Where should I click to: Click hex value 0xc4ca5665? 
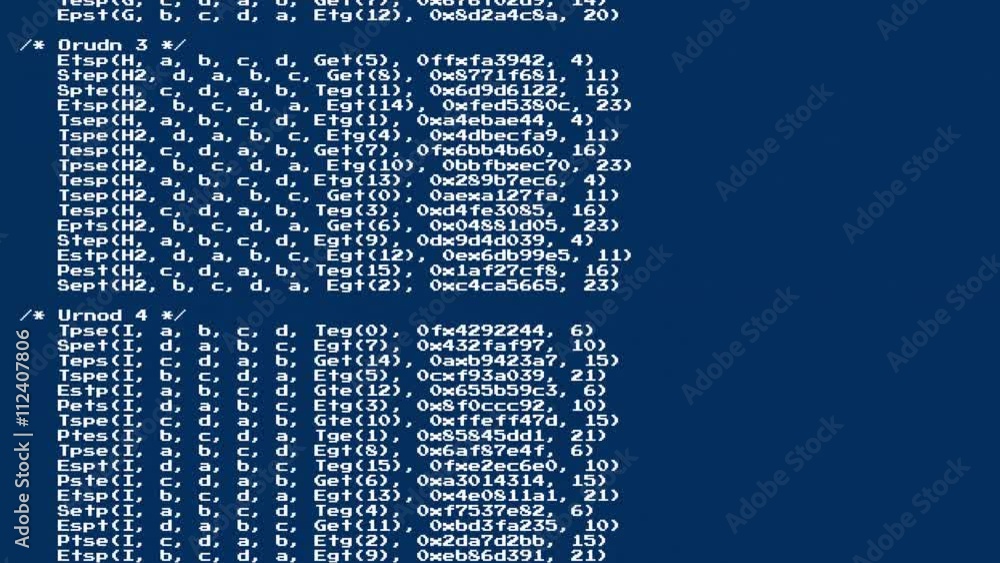[x=497, y=286]
